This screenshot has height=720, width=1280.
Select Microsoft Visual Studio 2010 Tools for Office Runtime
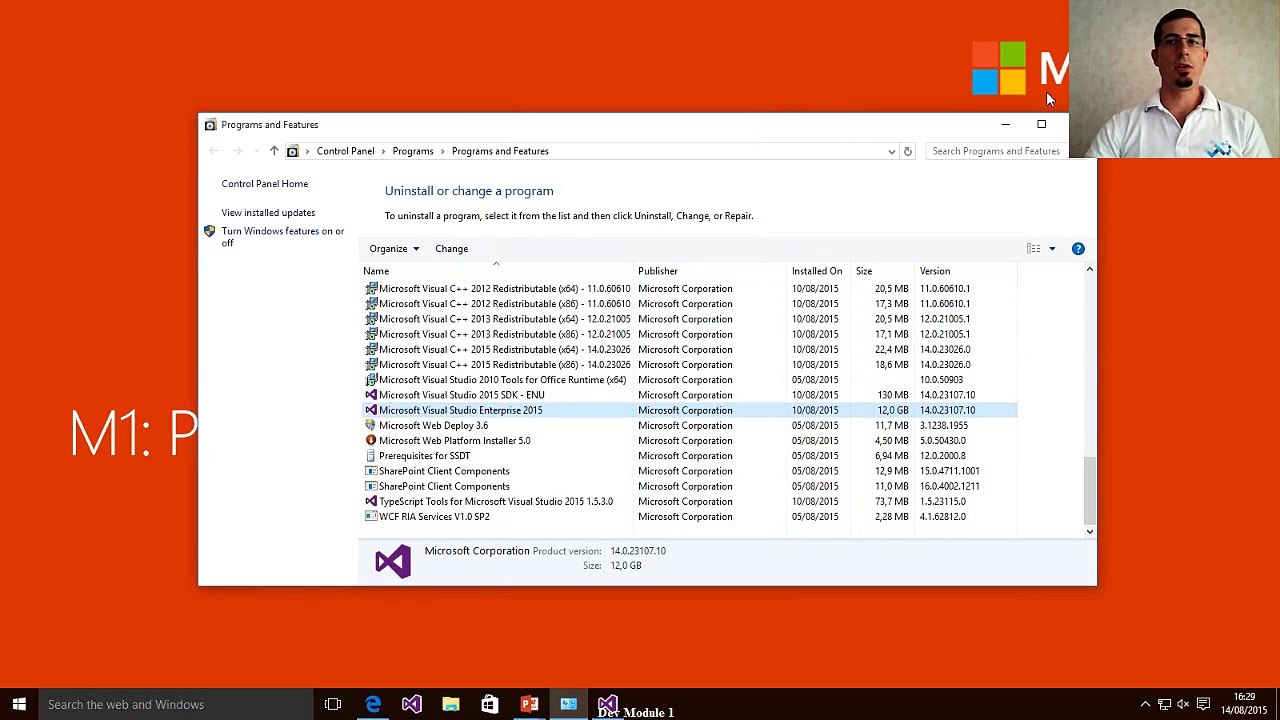point(689,380)
